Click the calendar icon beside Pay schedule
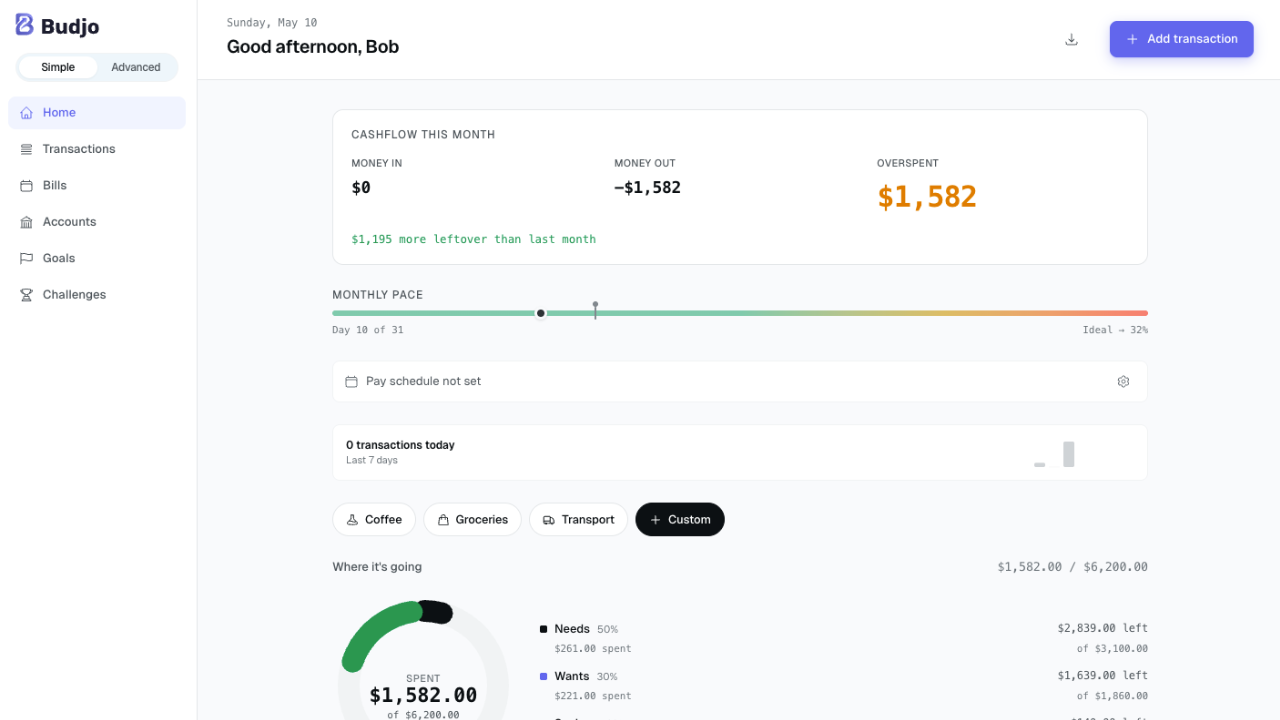 tap(351, 382)
